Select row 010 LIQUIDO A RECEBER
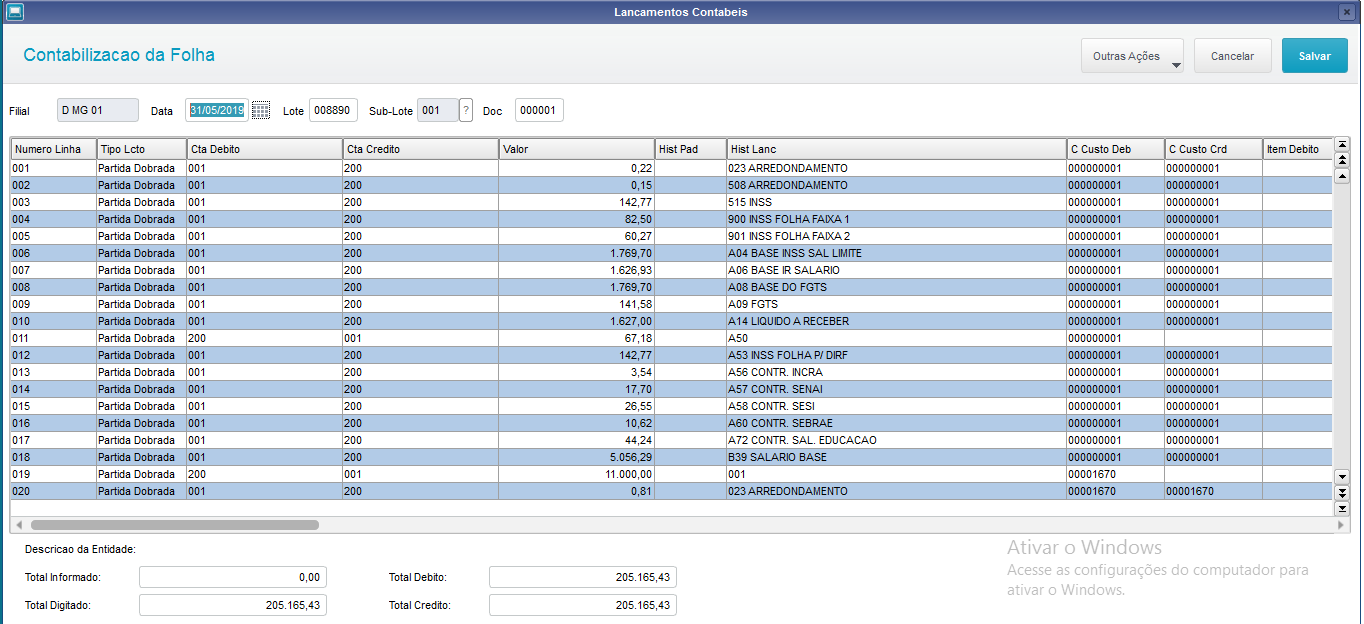 (x=671, y=321)
